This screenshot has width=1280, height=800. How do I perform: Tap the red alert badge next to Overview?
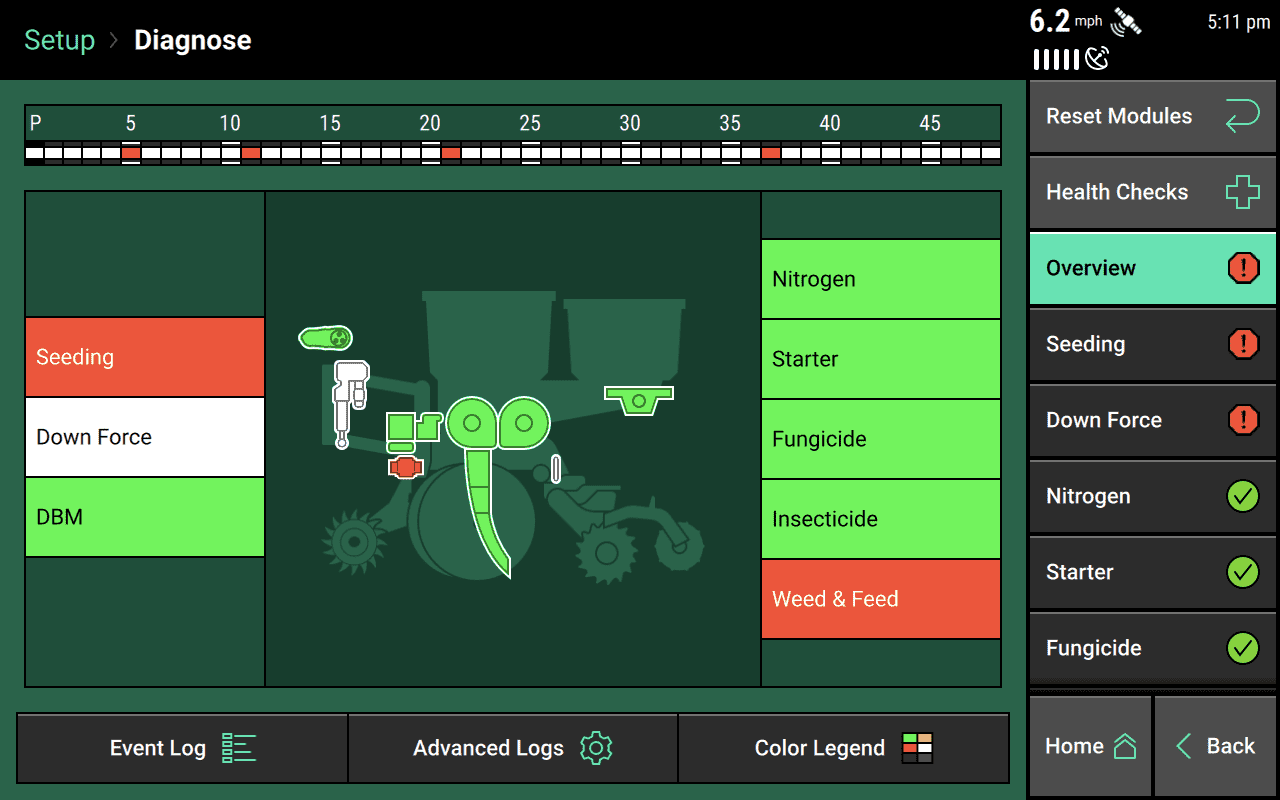(x=1243, y=268)
